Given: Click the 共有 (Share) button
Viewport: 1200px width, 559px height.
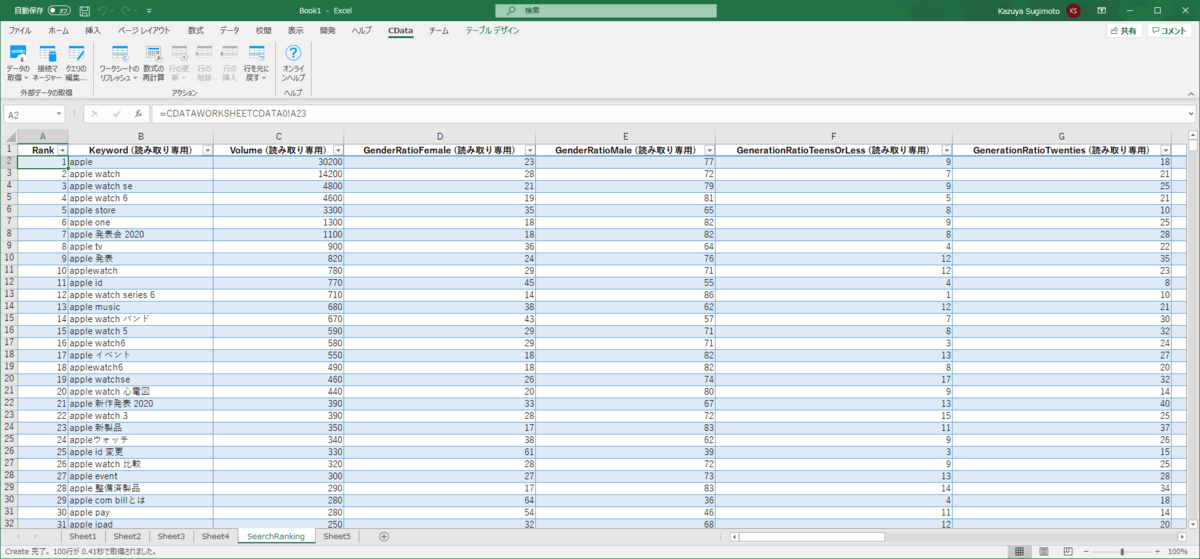Looking at the screenshot, I should point(1123,31).
